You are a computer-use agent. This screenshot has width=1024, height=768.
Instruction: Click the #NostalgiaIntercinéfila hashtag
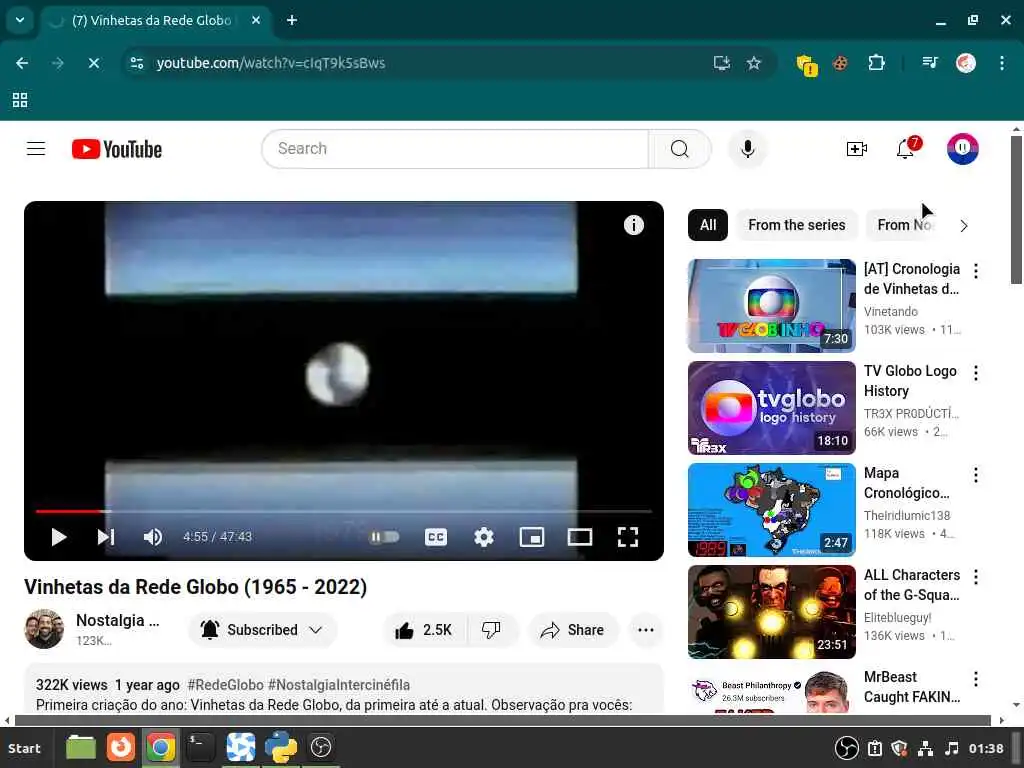coord(339,685)
